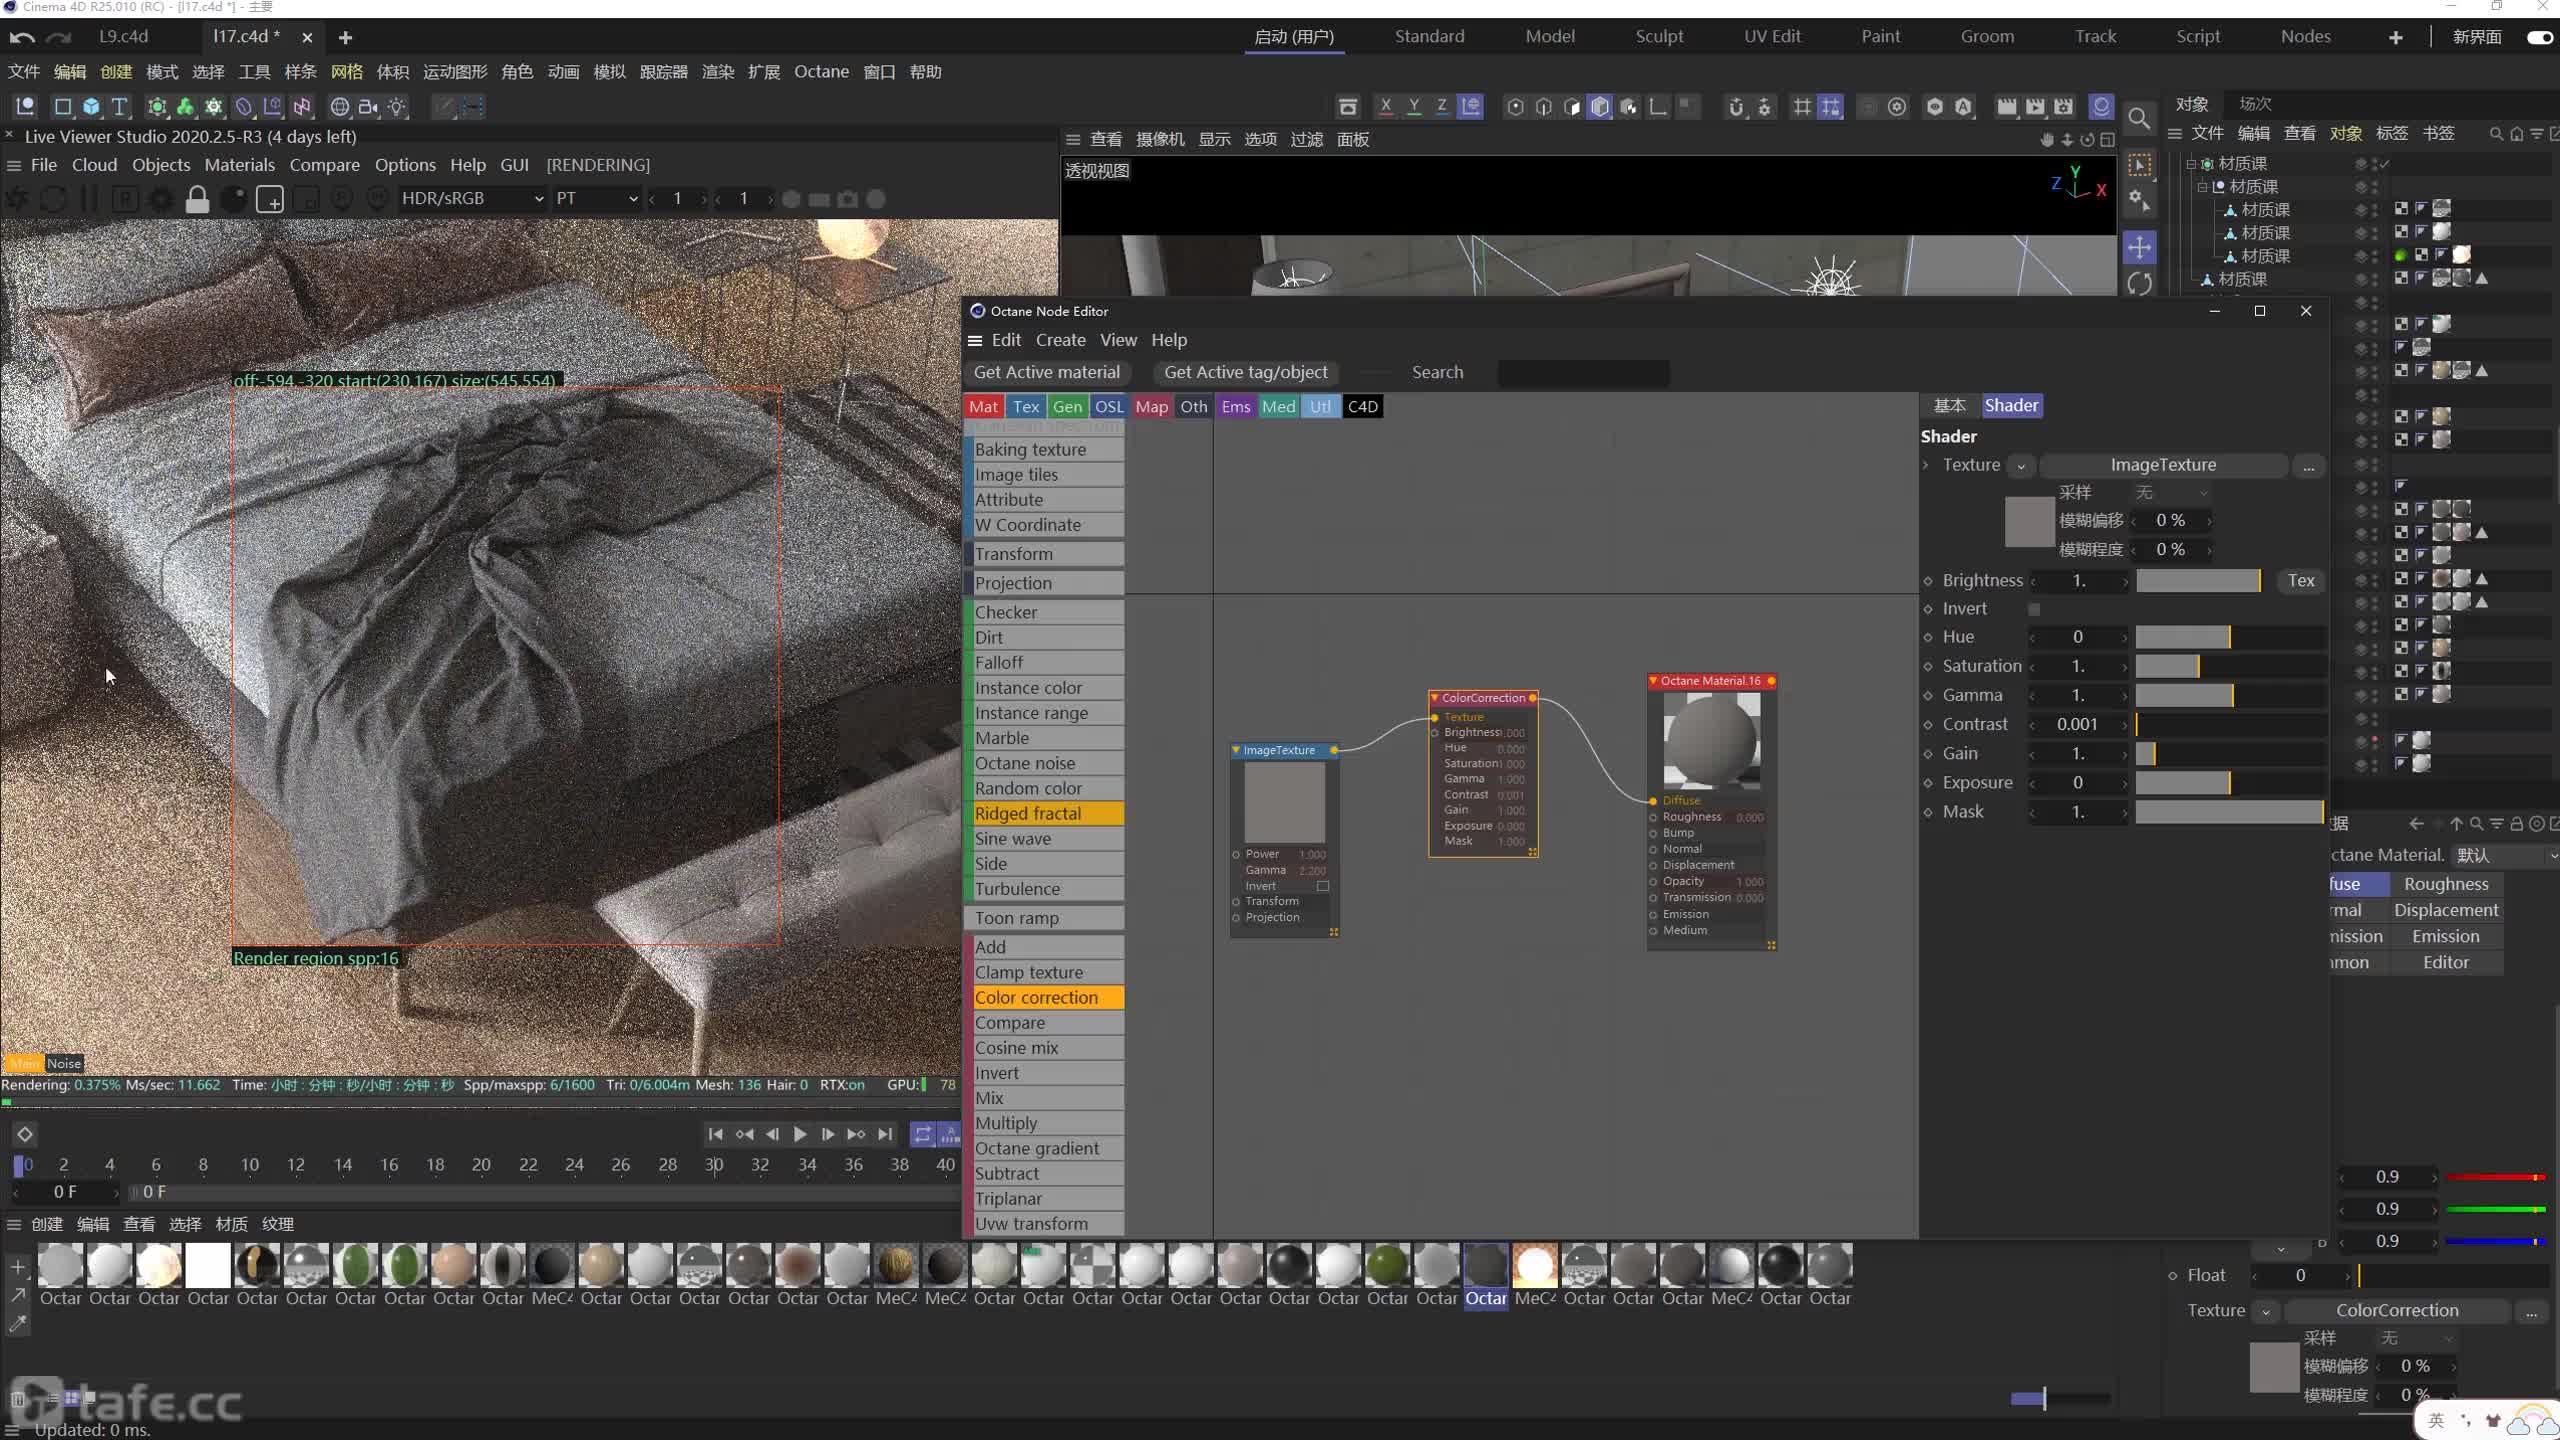
Task: Expand the Texture row disclosure arrow
Action: (1926, 465)
